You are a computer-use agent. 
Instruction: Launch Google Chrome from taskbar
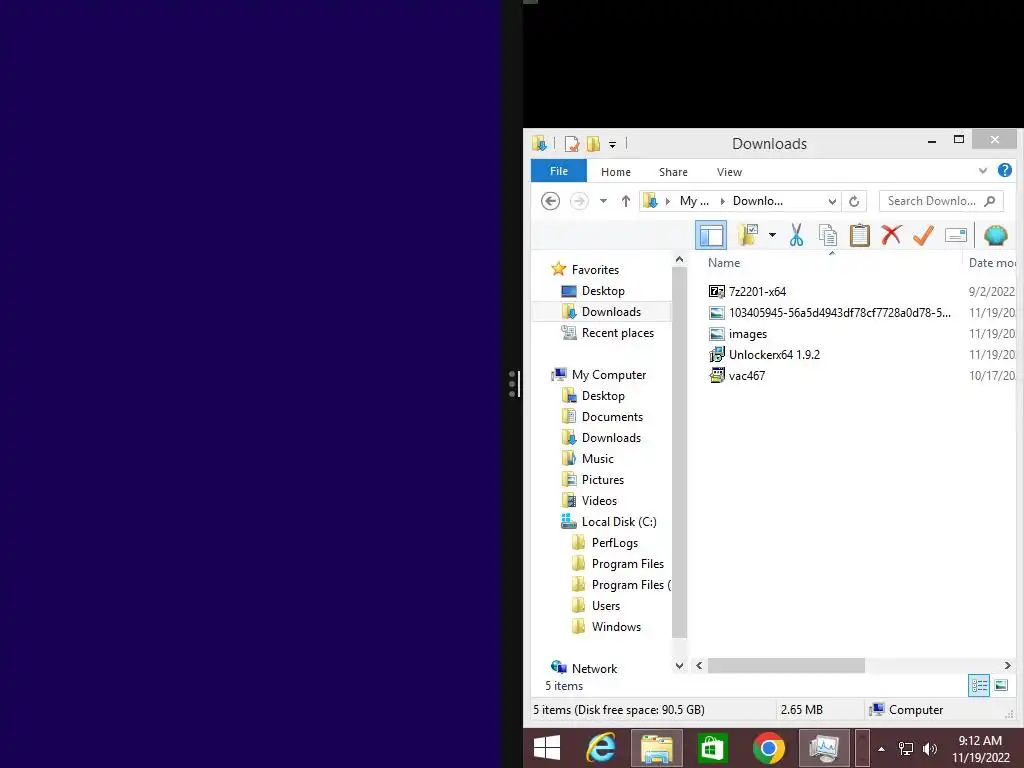click(x=769, y=748)
